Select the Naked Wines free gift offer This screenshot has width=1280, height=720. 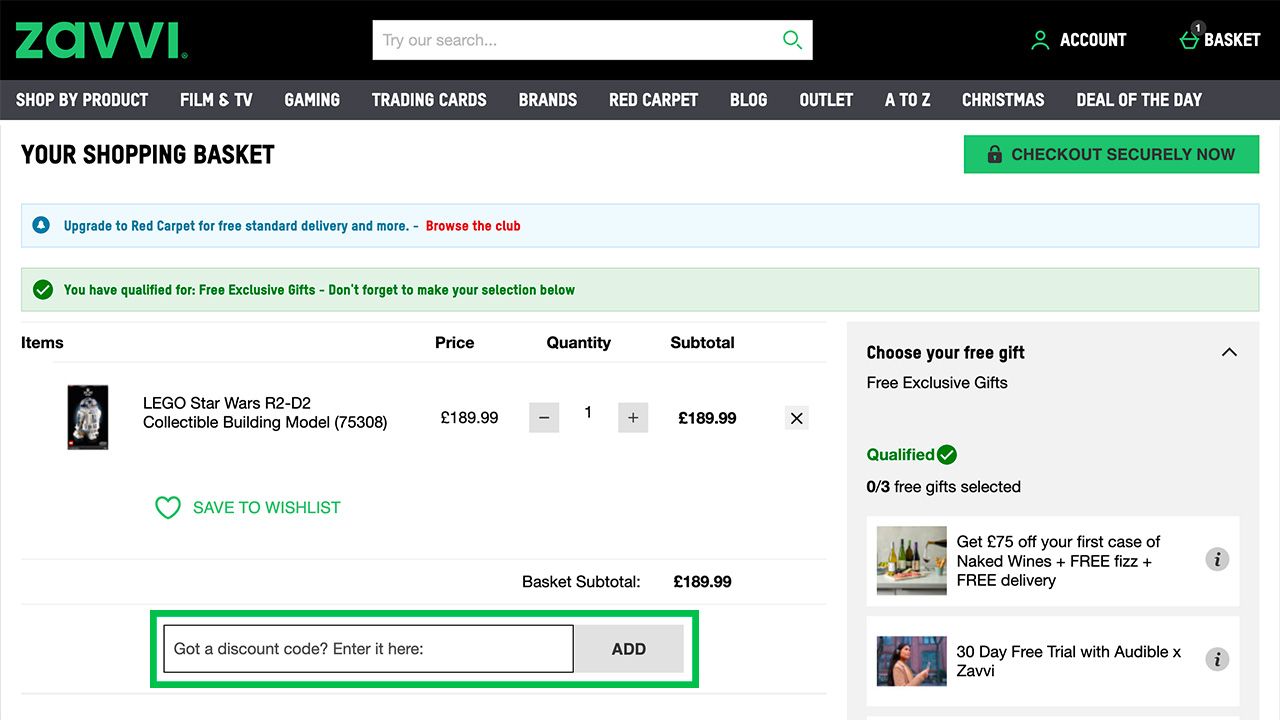tap(1053, 560)
